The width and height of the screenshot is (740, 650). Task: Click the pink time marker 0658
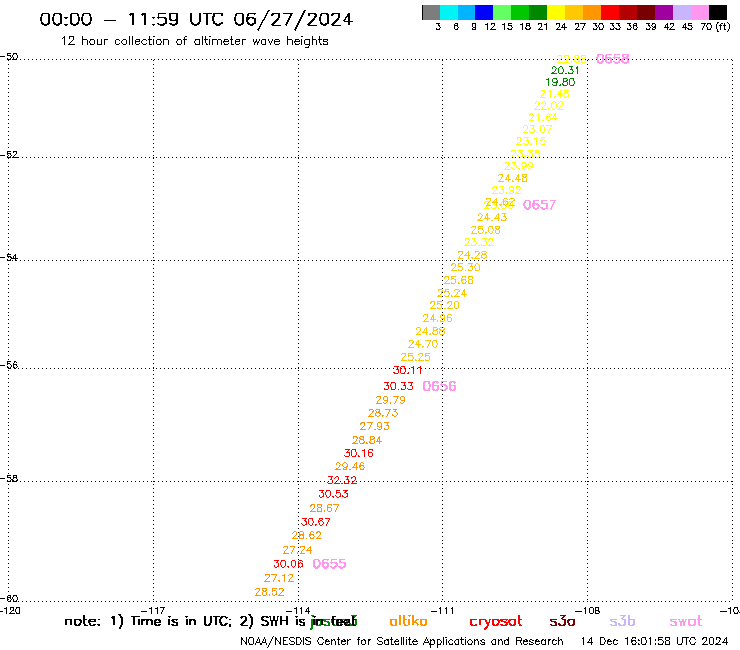[x=613, y=59]
